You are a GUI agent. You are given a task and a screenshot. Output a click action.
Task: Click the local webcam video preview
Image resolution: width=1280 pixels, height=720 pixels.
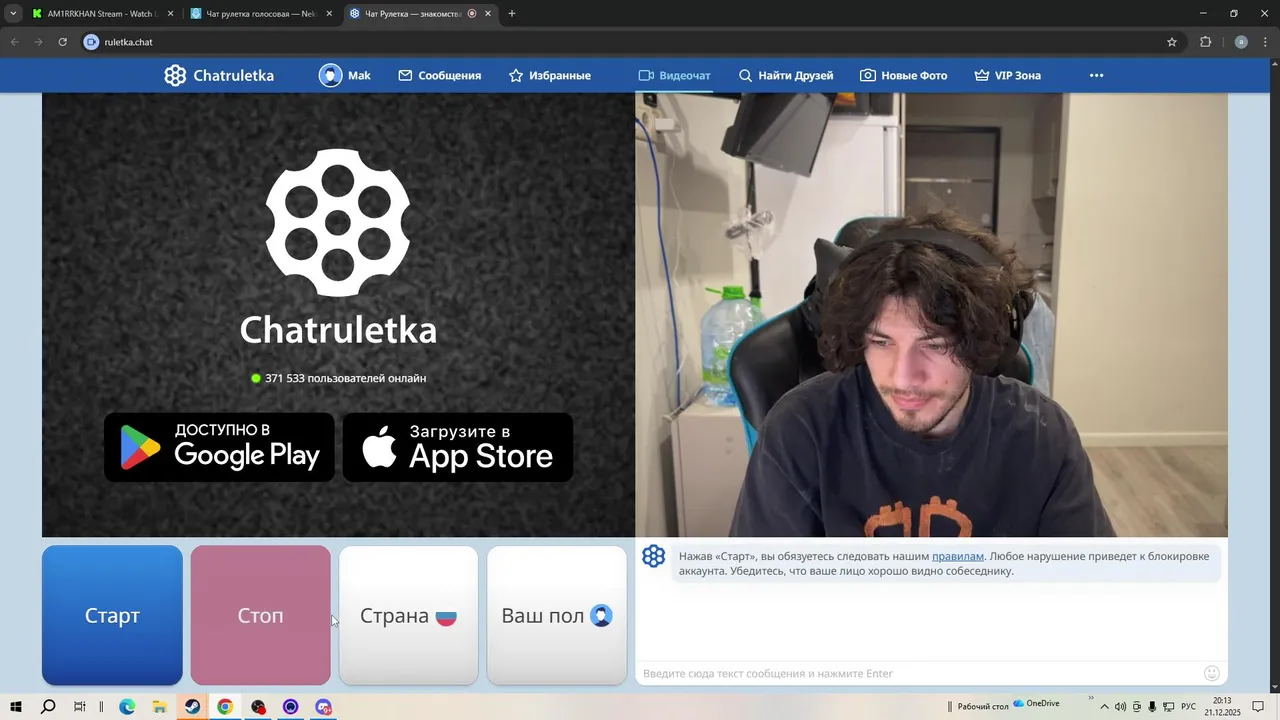coord(931,315)
